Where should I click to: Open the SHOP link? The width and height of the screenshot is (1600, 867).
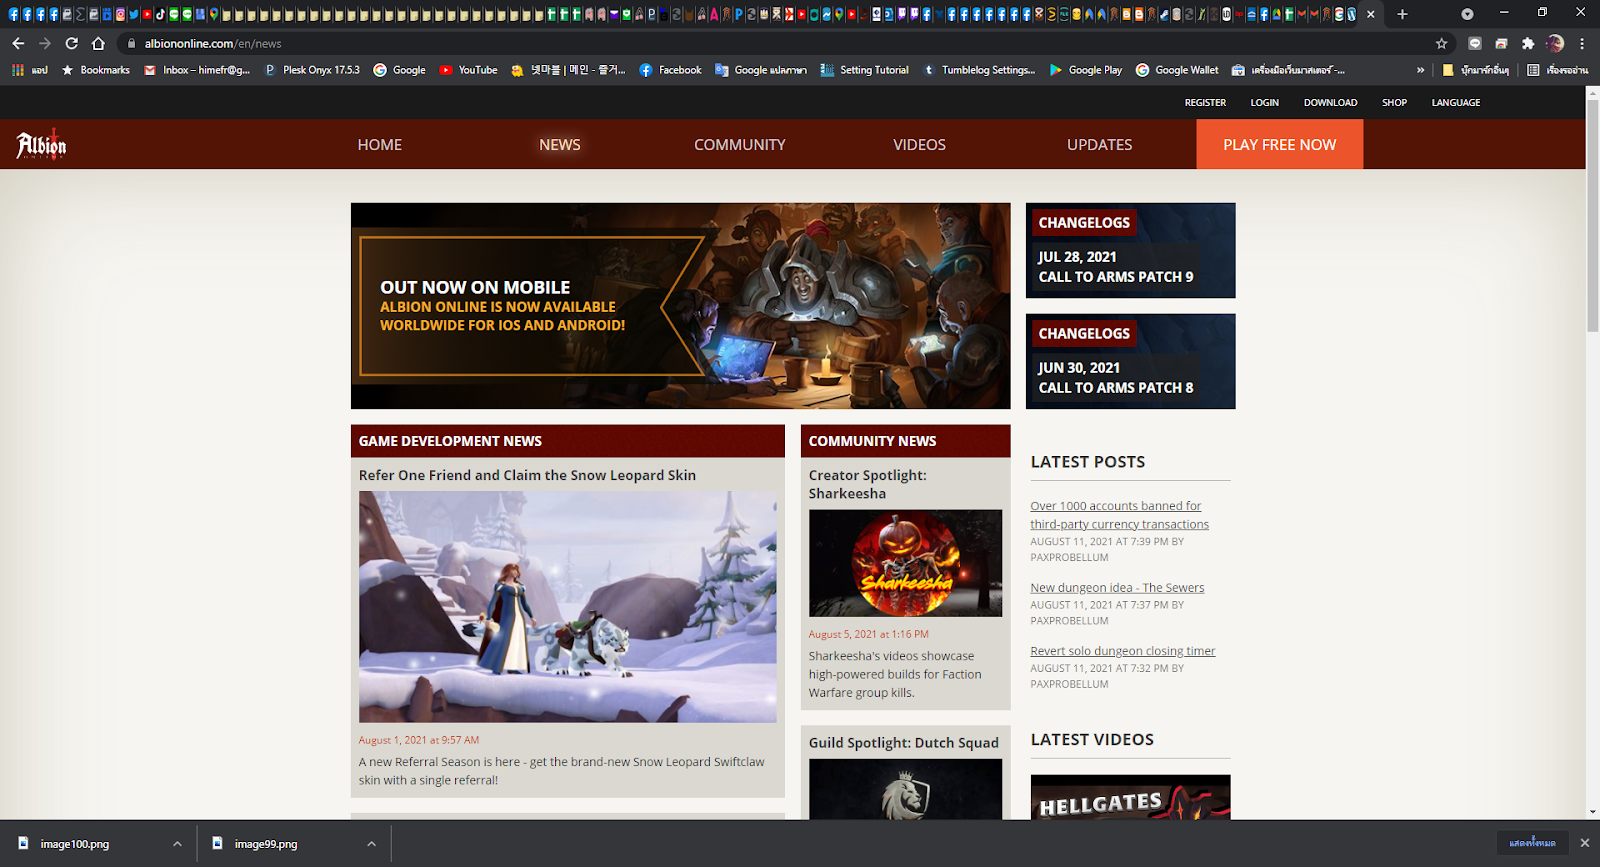click(x=1394, y=102)
